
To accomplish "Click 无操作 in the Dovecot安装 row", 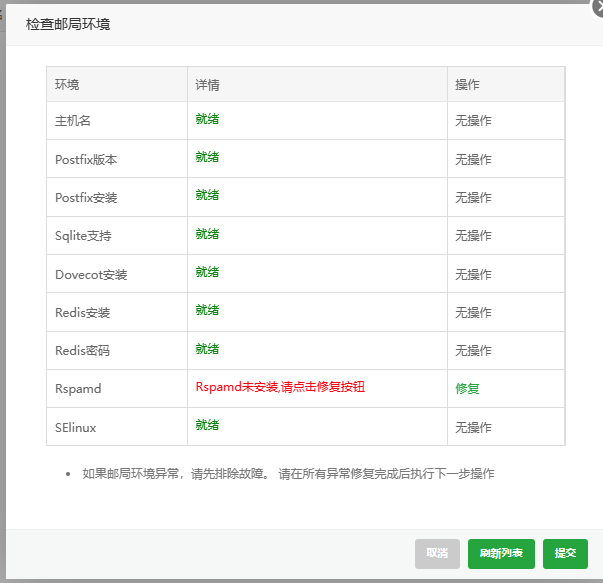I will click(x=473, y=274).
